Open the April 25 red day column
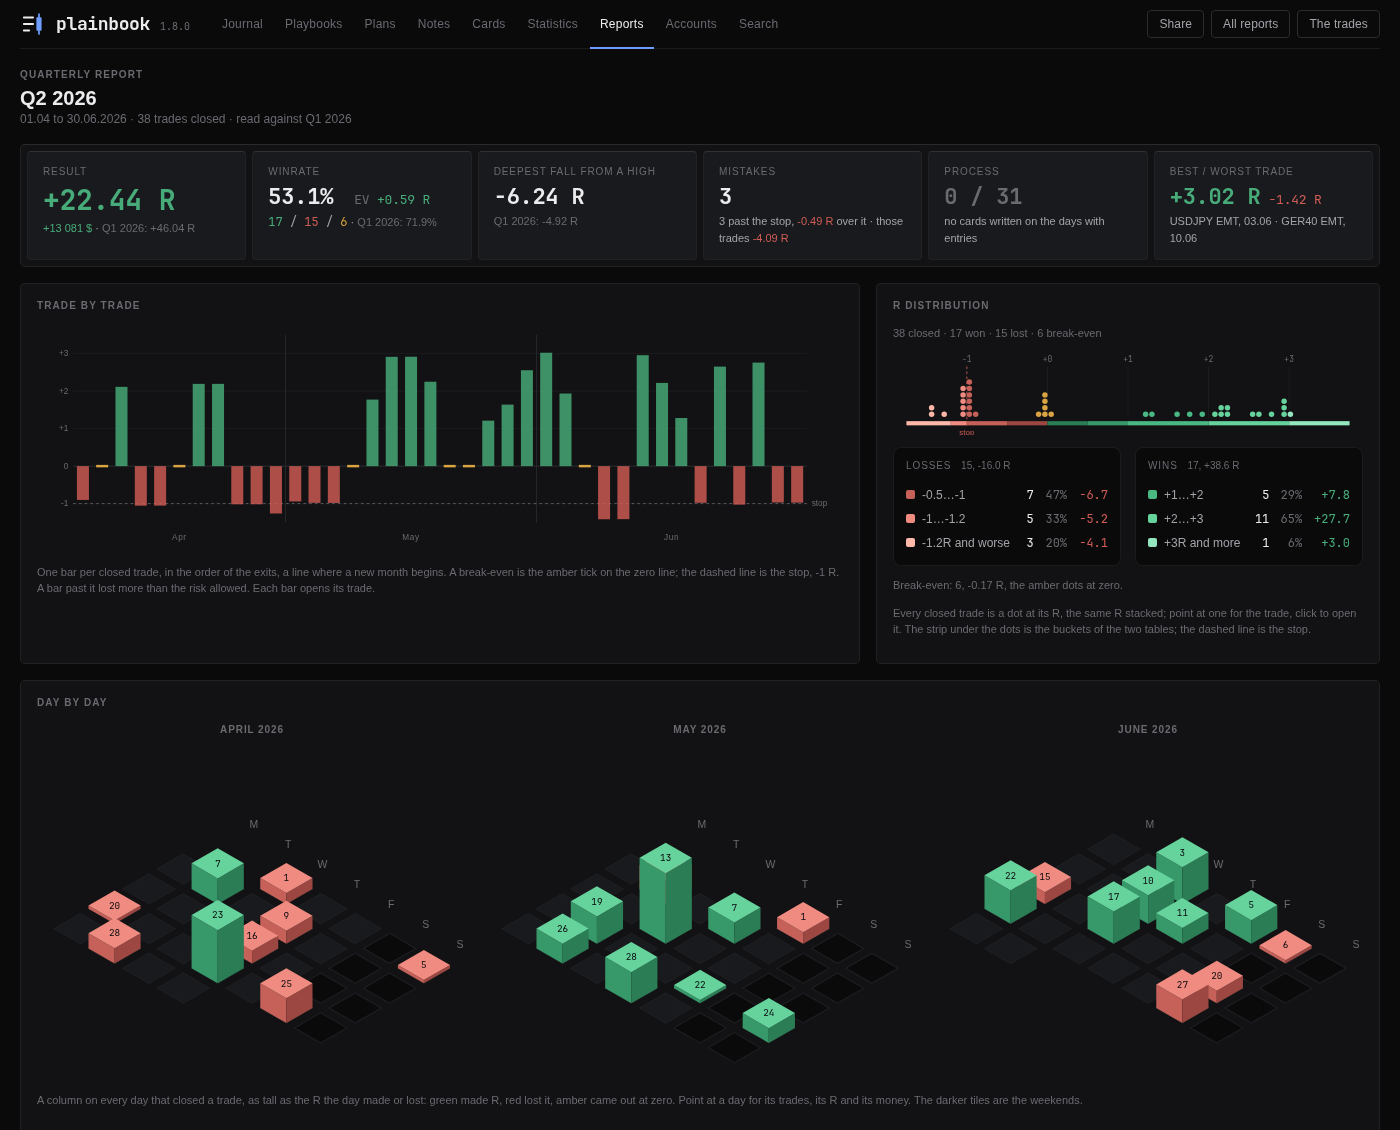 [x=286, y=994]
